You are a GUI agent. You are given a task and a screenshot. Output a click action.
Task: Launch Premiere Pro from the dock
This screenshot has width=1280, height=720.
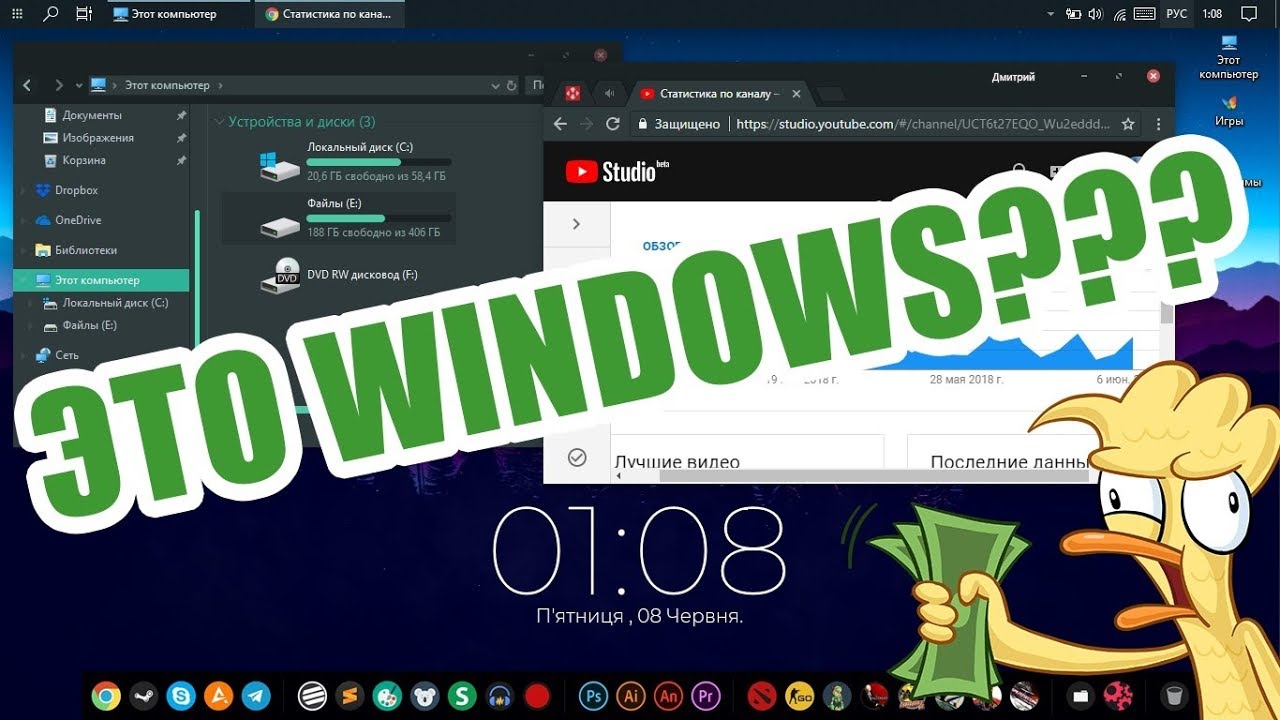click(706, 695)
